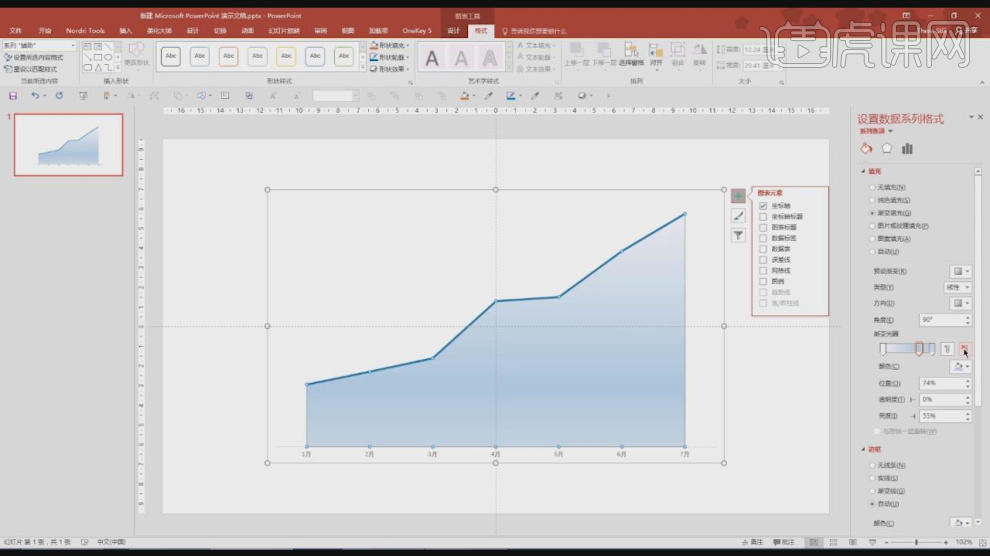Uncheck the 坐标轴 axes checkbox
The image size is (990, 556).
coord(763,206)
